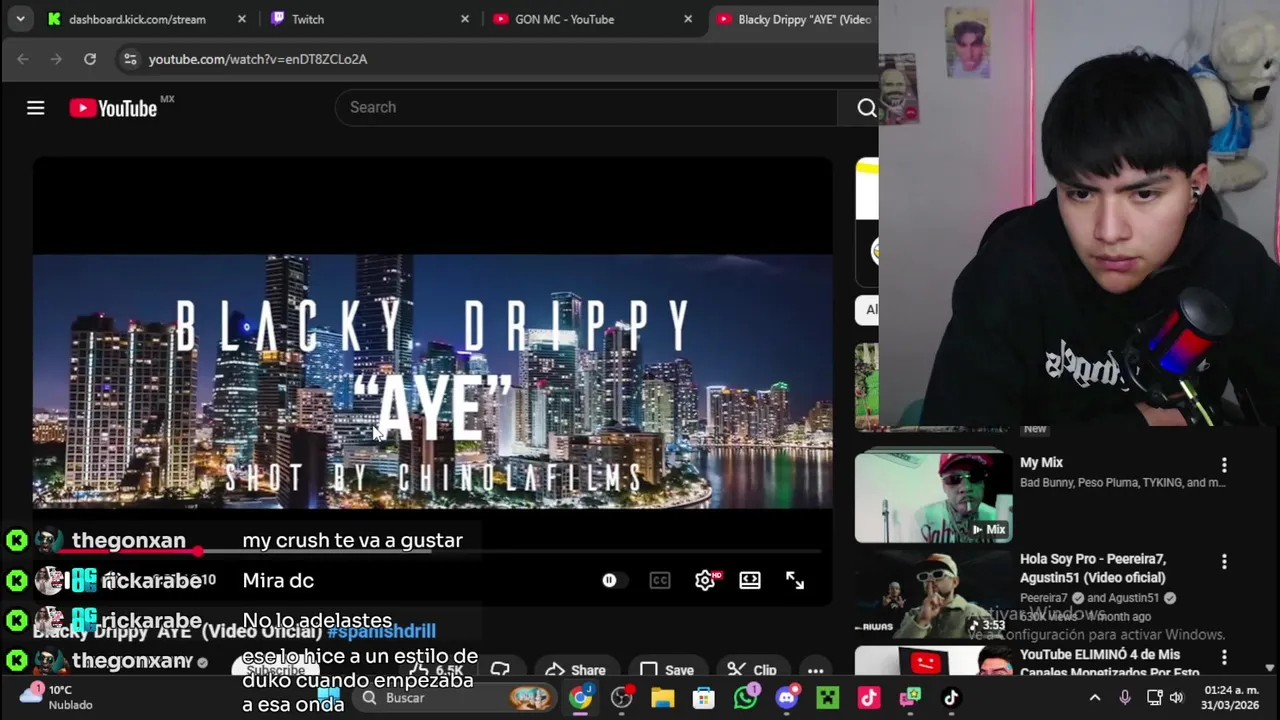Viewport: 1280px width, 720px height.
Task: Close the GON MC - YouTube tab
Action: point(688,19)
